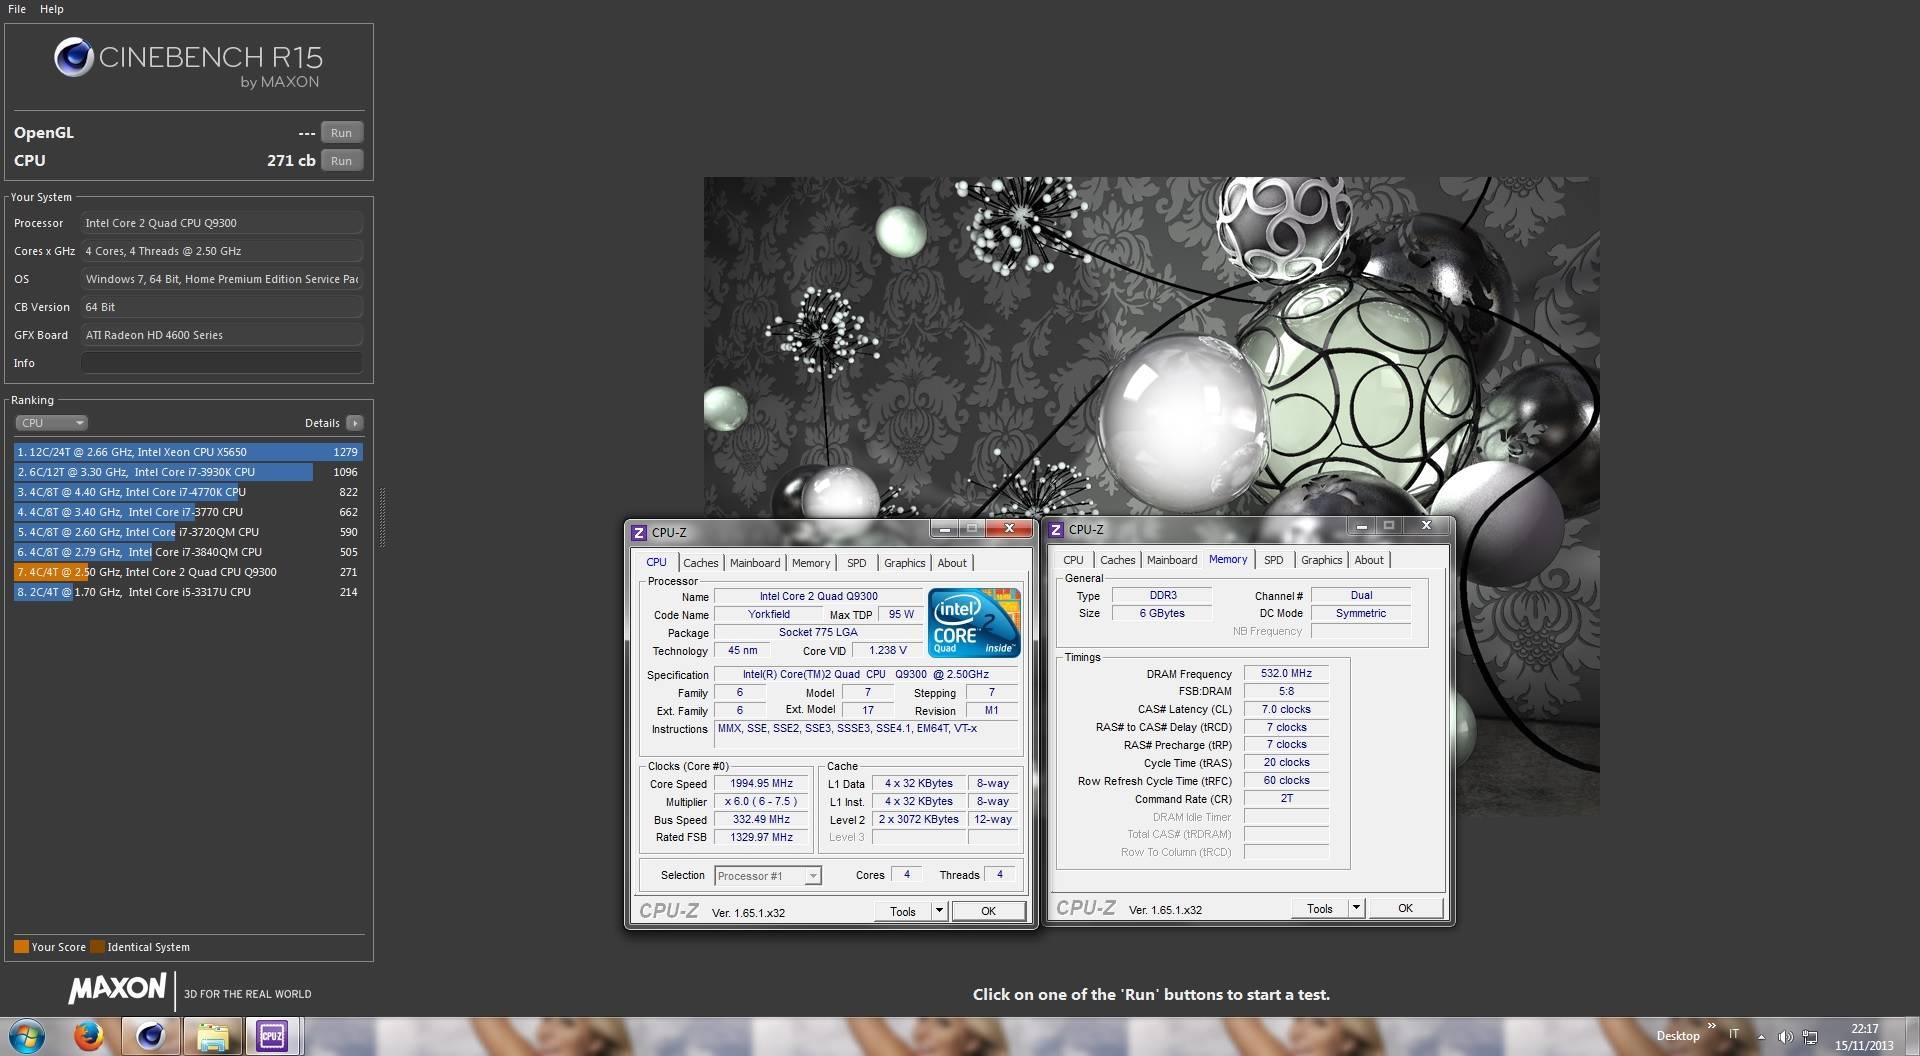The width and height of the screenshot is (1920, 1056).
Task: Expand the Desktop toolbar chevron
Action: tap(1711, 1026)
